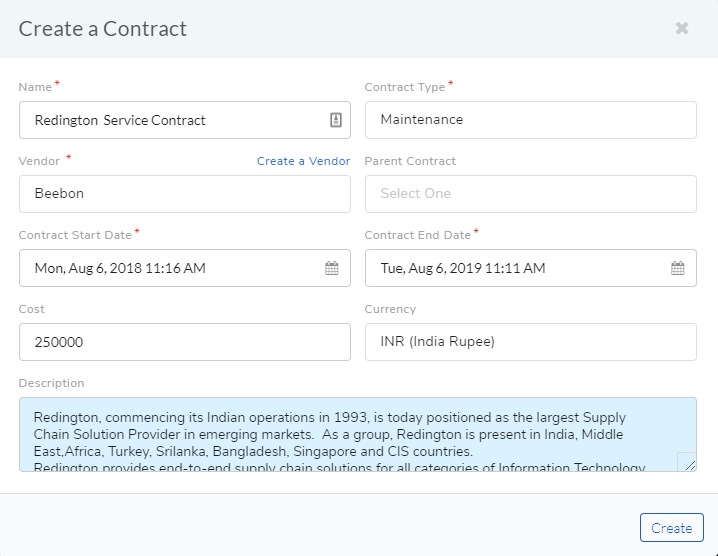718x556 pixels.
Task: Click the Contract Start Date label
Action: (x=75, y=235)
